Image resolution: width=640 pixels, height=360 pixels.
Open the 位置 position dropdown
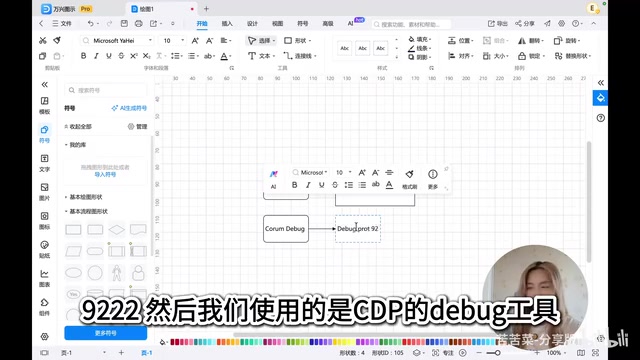tap(461, 40)
